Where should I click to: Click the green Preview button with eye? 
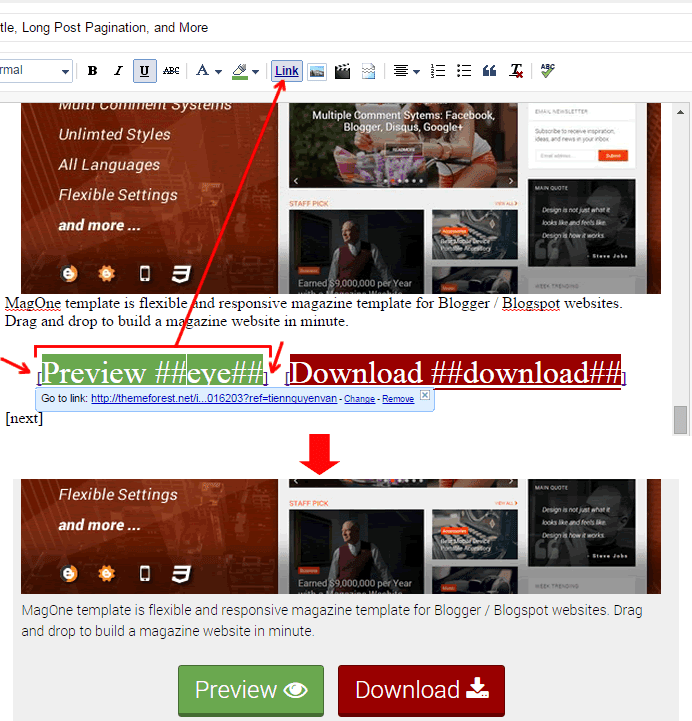click(x=251, y=690)
